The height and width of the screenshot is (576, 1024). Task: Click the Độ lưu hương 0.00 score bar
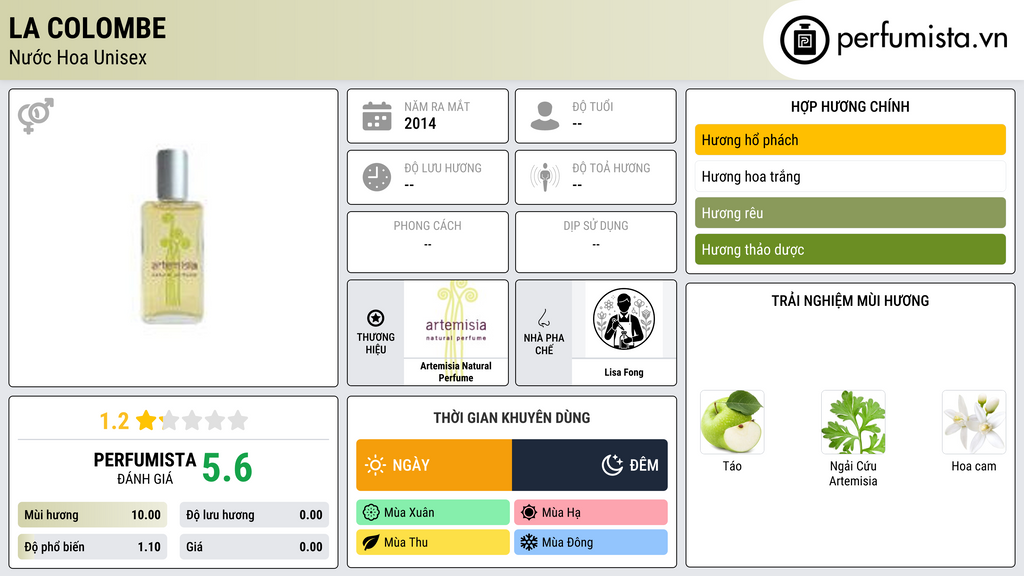[x=254, y=515]
